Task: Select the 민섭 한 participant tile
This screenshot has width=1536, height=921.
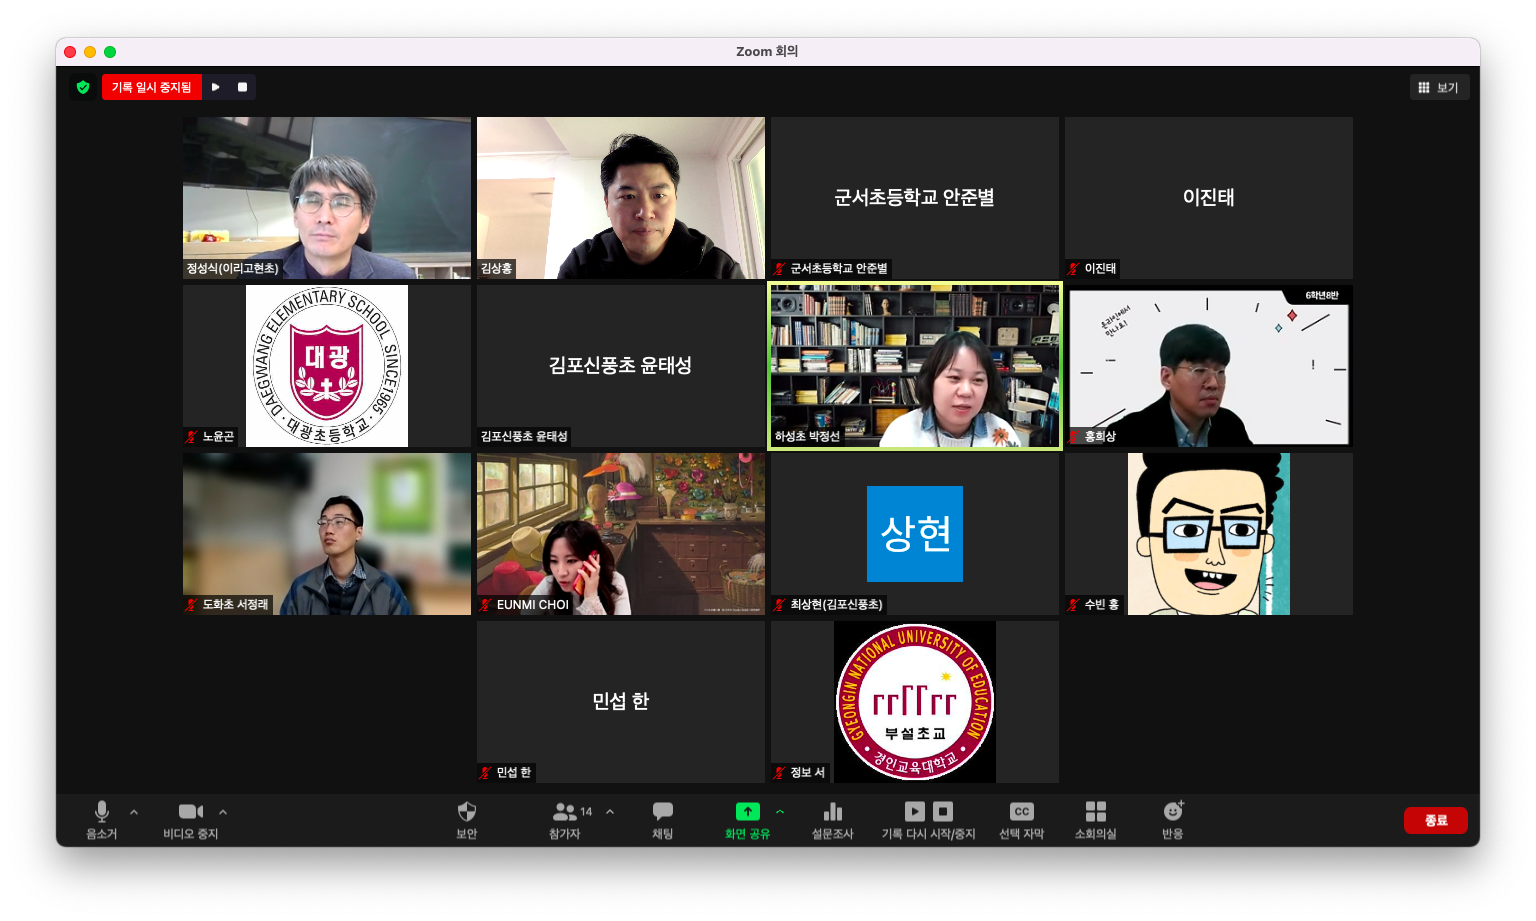Action: pyautogui.click(x=621, y=702)
